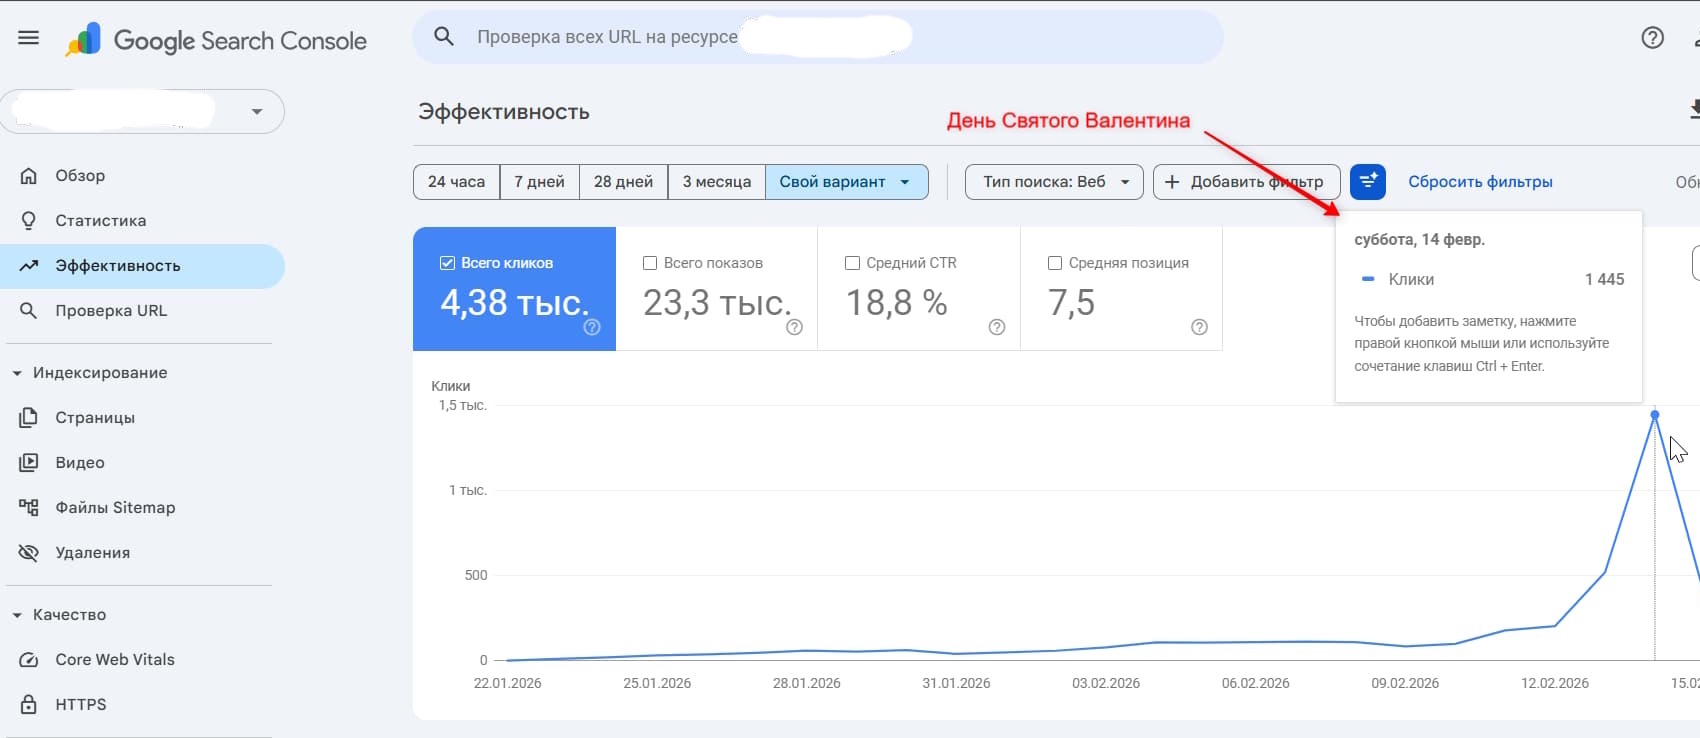Image resolution: width=1700 pixels, height=738 pixels.
Task: Click the help question mark icon
Action: coord(1653,38)
